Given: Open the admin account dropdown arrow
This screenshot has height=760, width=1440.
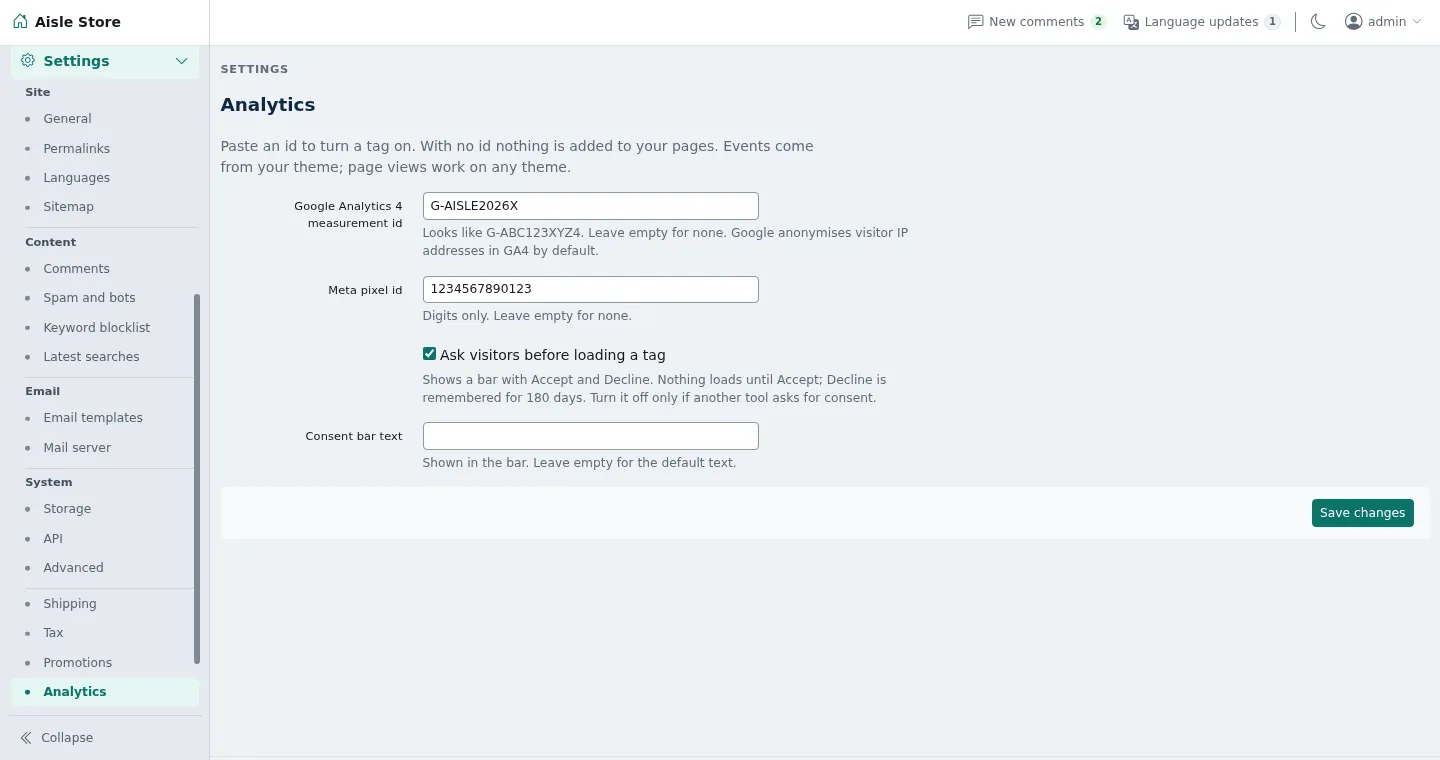Looking at the screenshot, I should click(x=1417, y=22).
